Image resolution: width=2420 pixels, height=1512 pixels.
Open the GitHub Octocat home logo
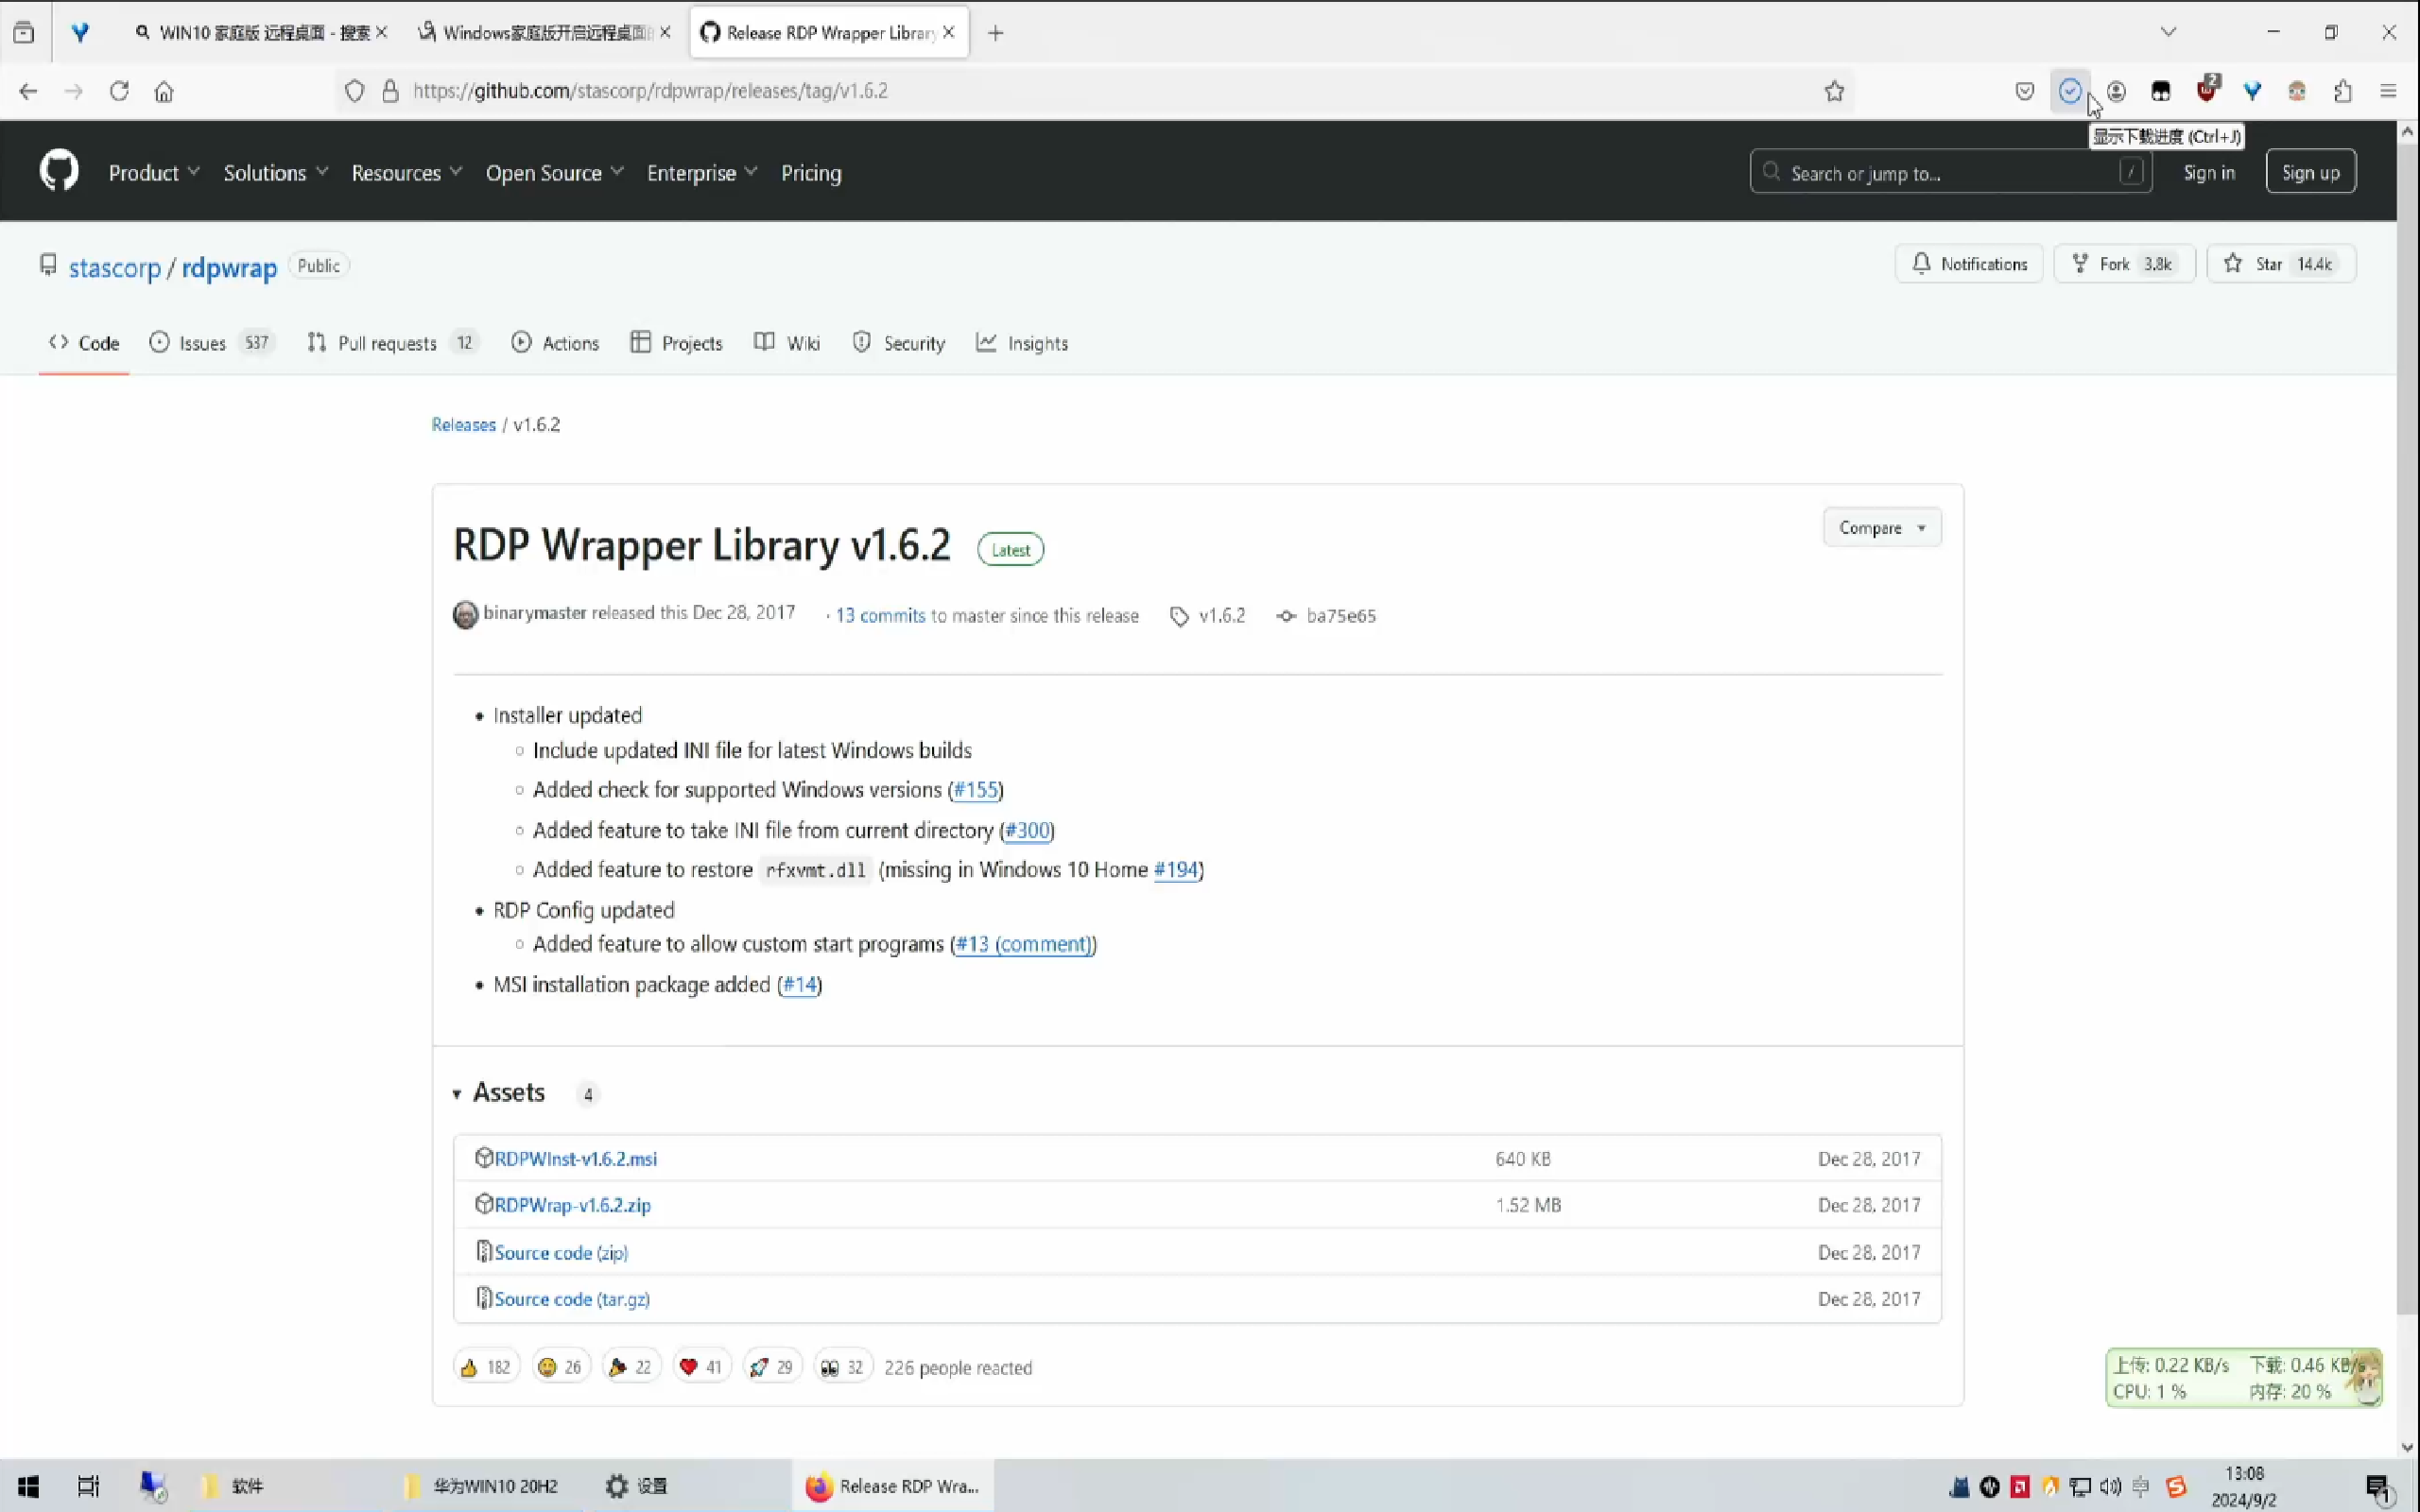click(x=60, y=170)
